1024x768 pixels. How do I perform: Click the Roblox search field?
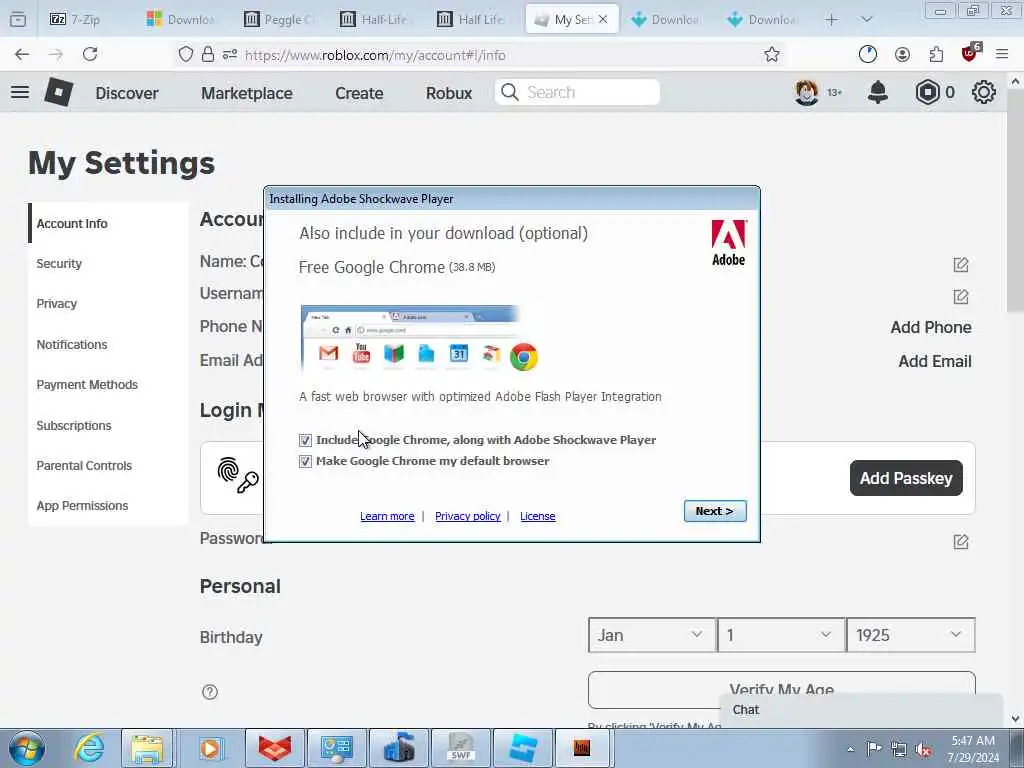[577, 92]
